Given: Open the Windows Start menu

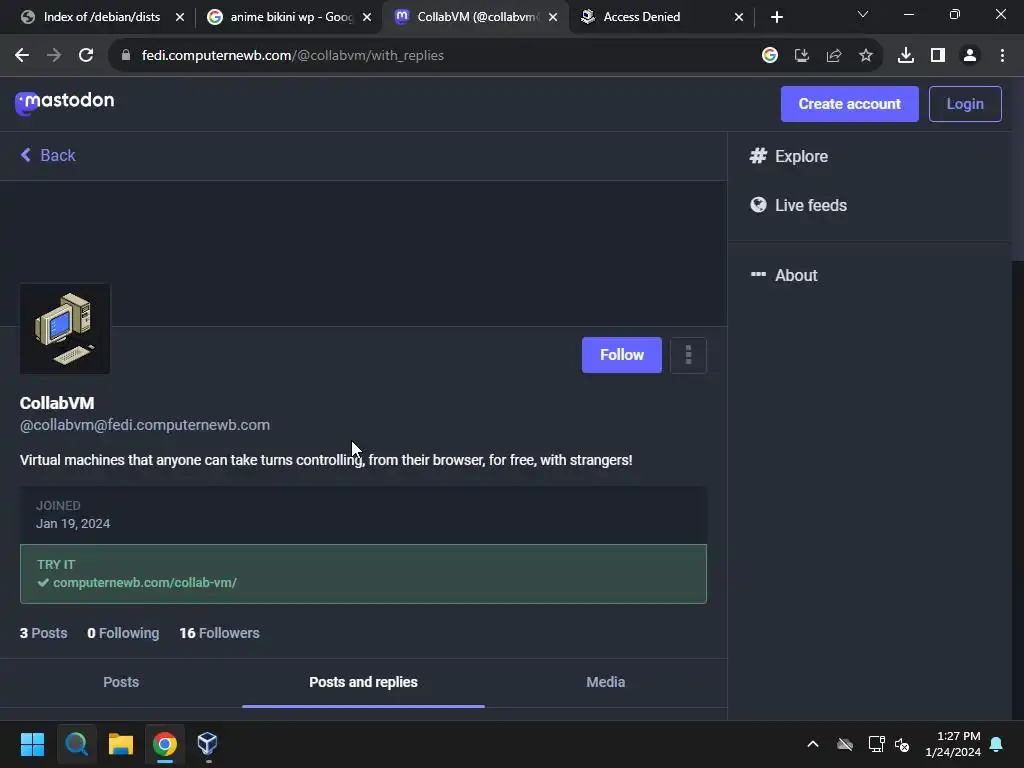Looking at the screenshot, I should coord(32,744).
